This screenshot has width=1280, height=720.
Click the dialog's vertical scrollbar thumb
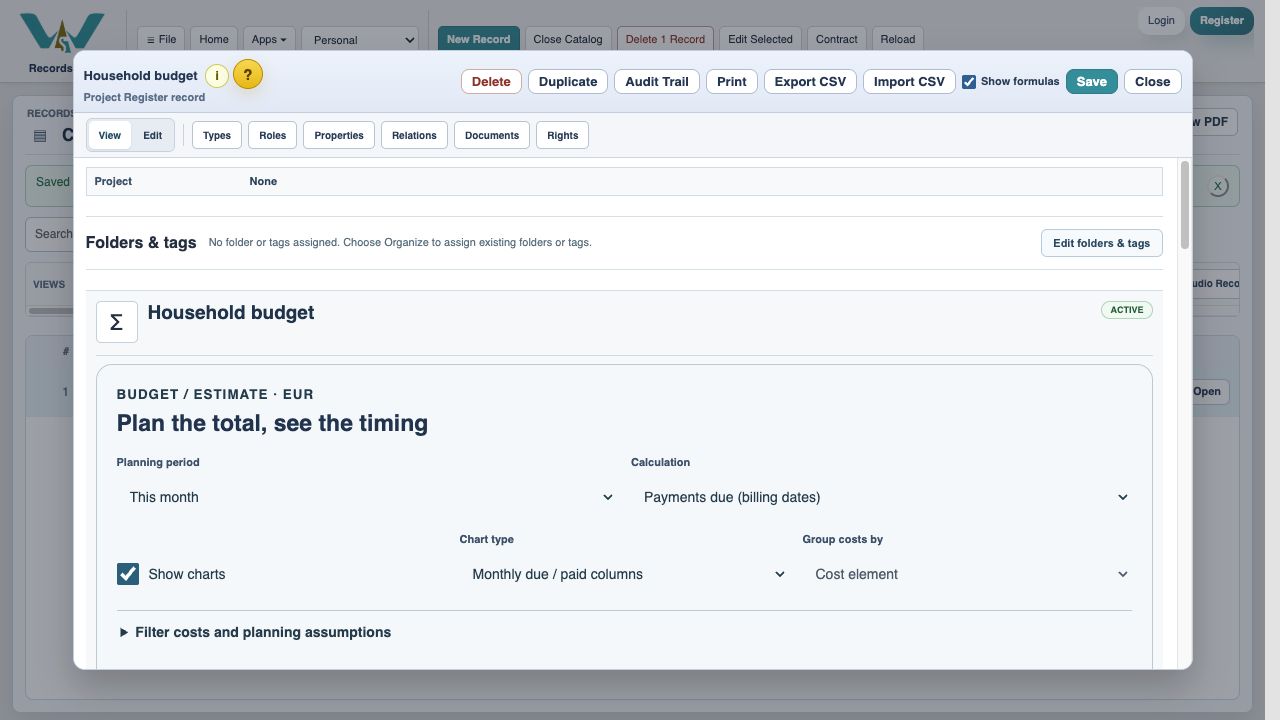pos(1186,204)
